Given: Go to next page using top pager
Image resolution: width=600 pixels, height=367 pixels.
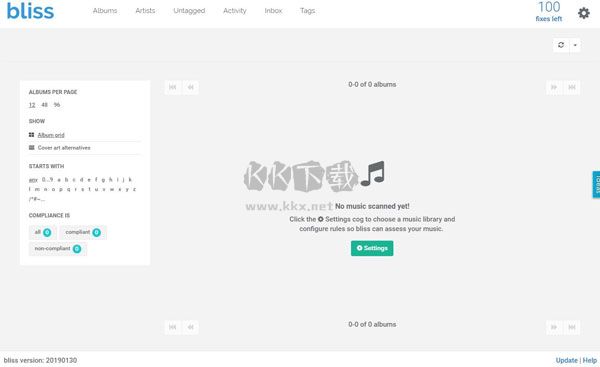Looking at the screenshot, I should [x=554, y=87].
